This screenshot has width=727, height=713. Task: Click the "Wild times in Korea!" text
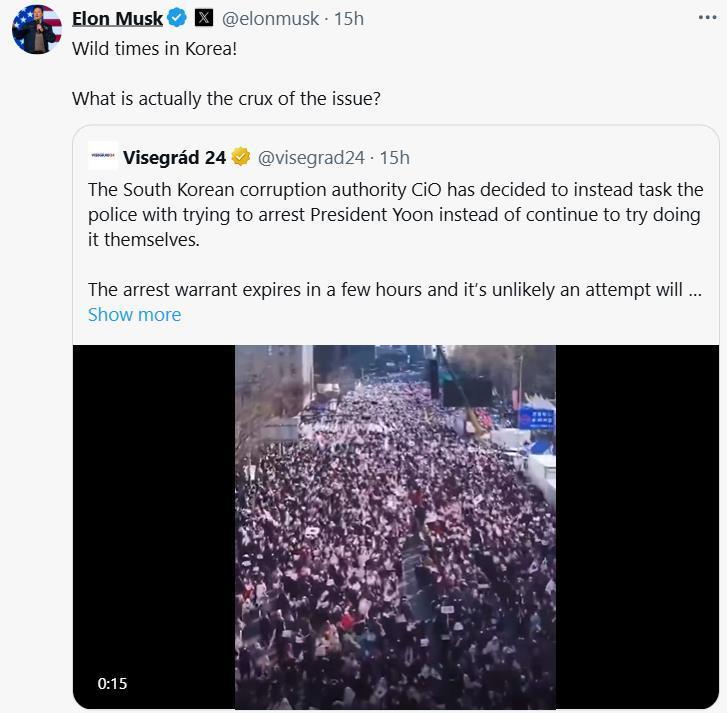point(154,48)
